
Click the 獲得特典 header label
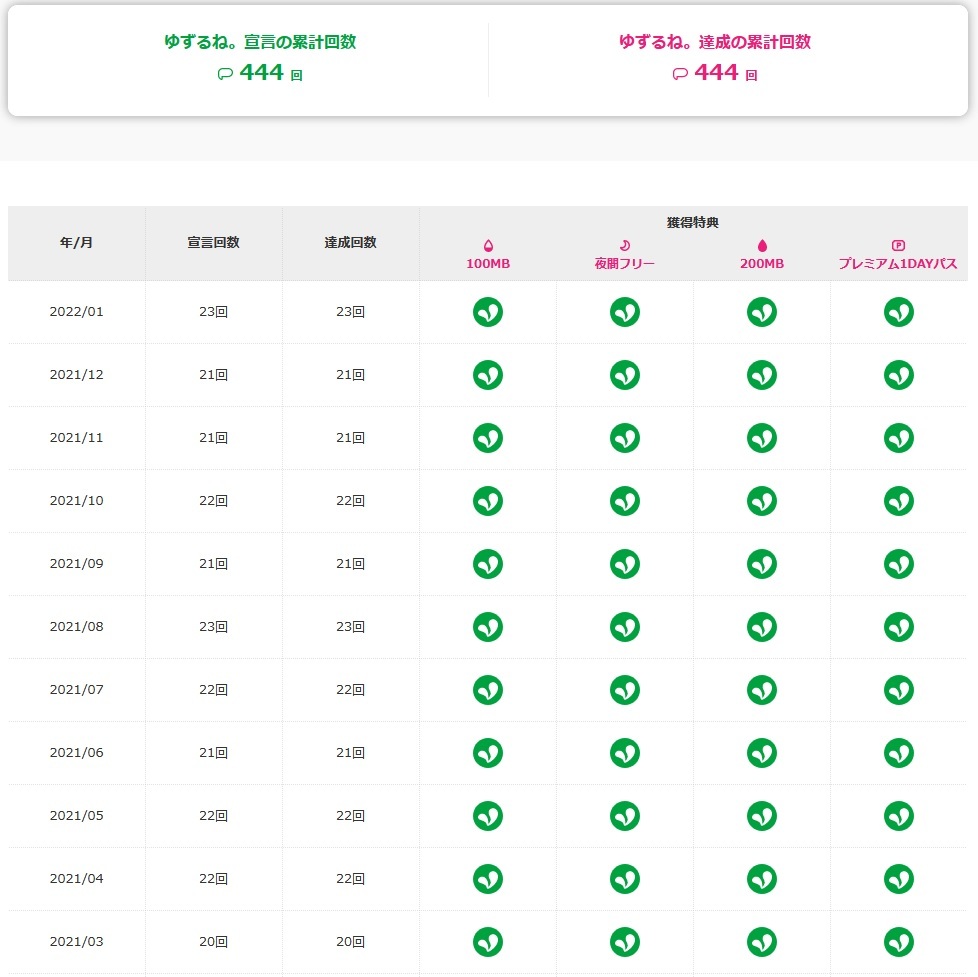[693, 223]
